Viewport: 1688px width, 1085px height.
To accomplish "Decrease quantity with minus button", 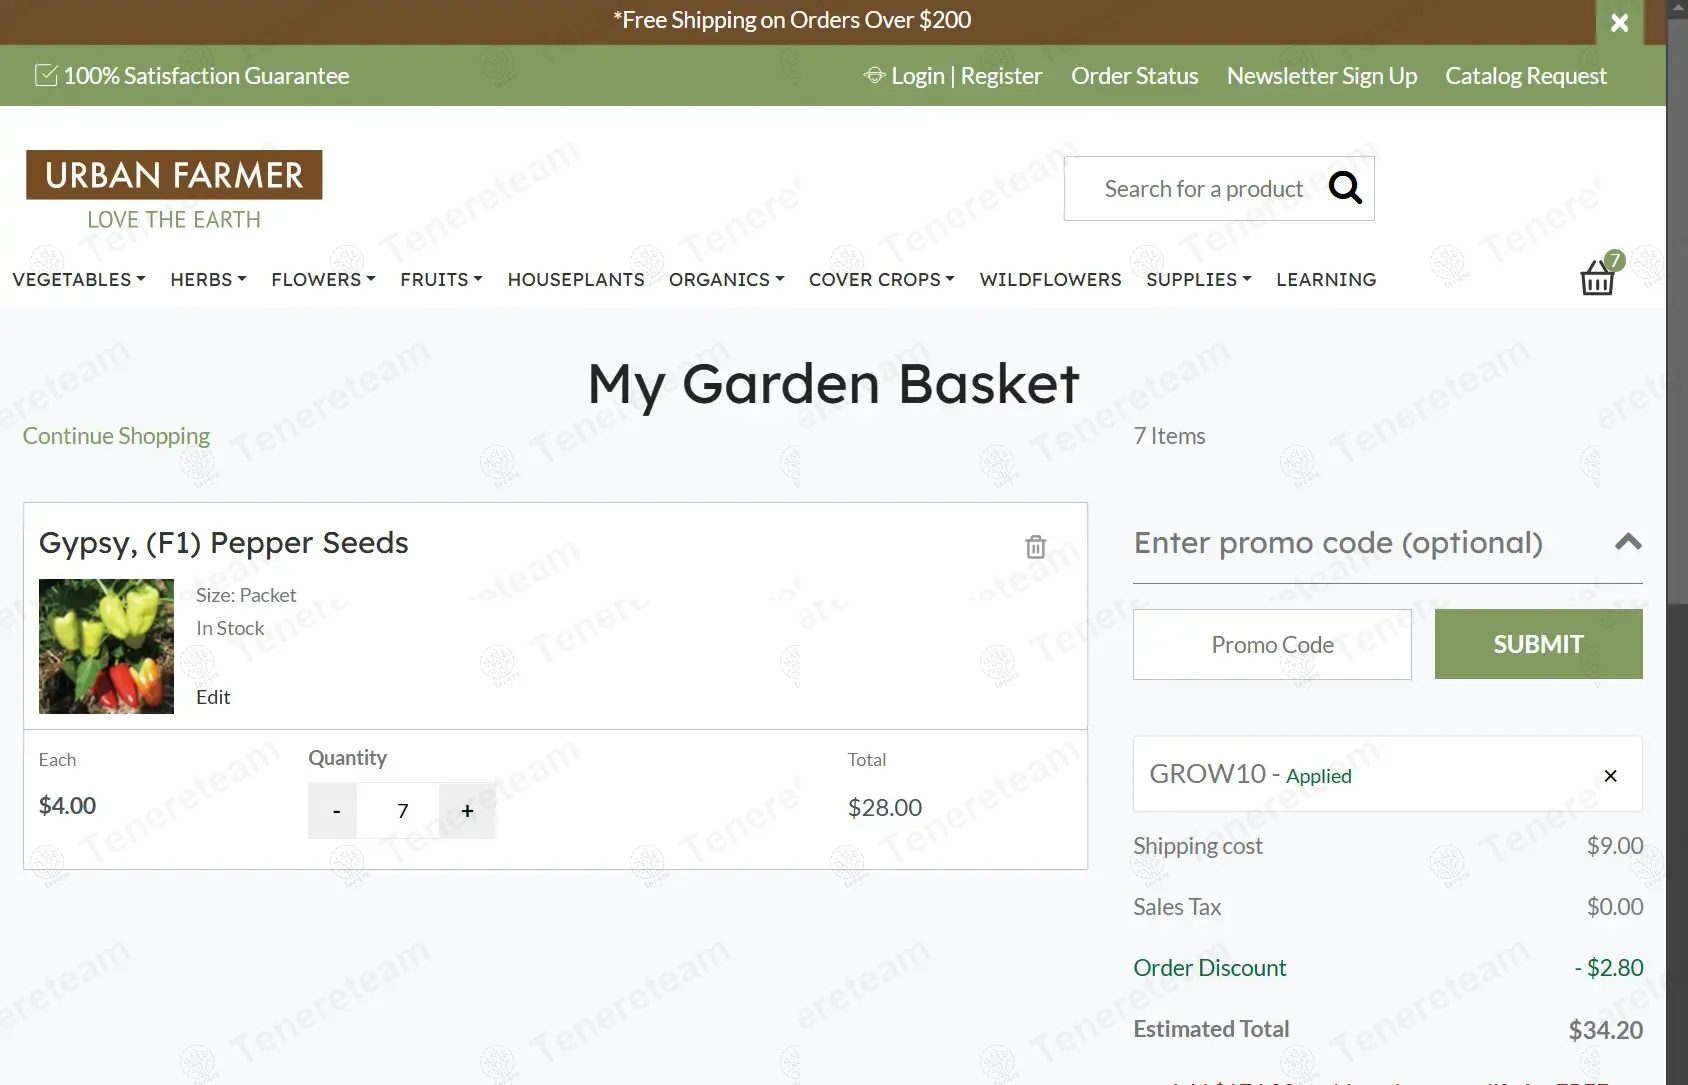I will click(x=337, y=811).
